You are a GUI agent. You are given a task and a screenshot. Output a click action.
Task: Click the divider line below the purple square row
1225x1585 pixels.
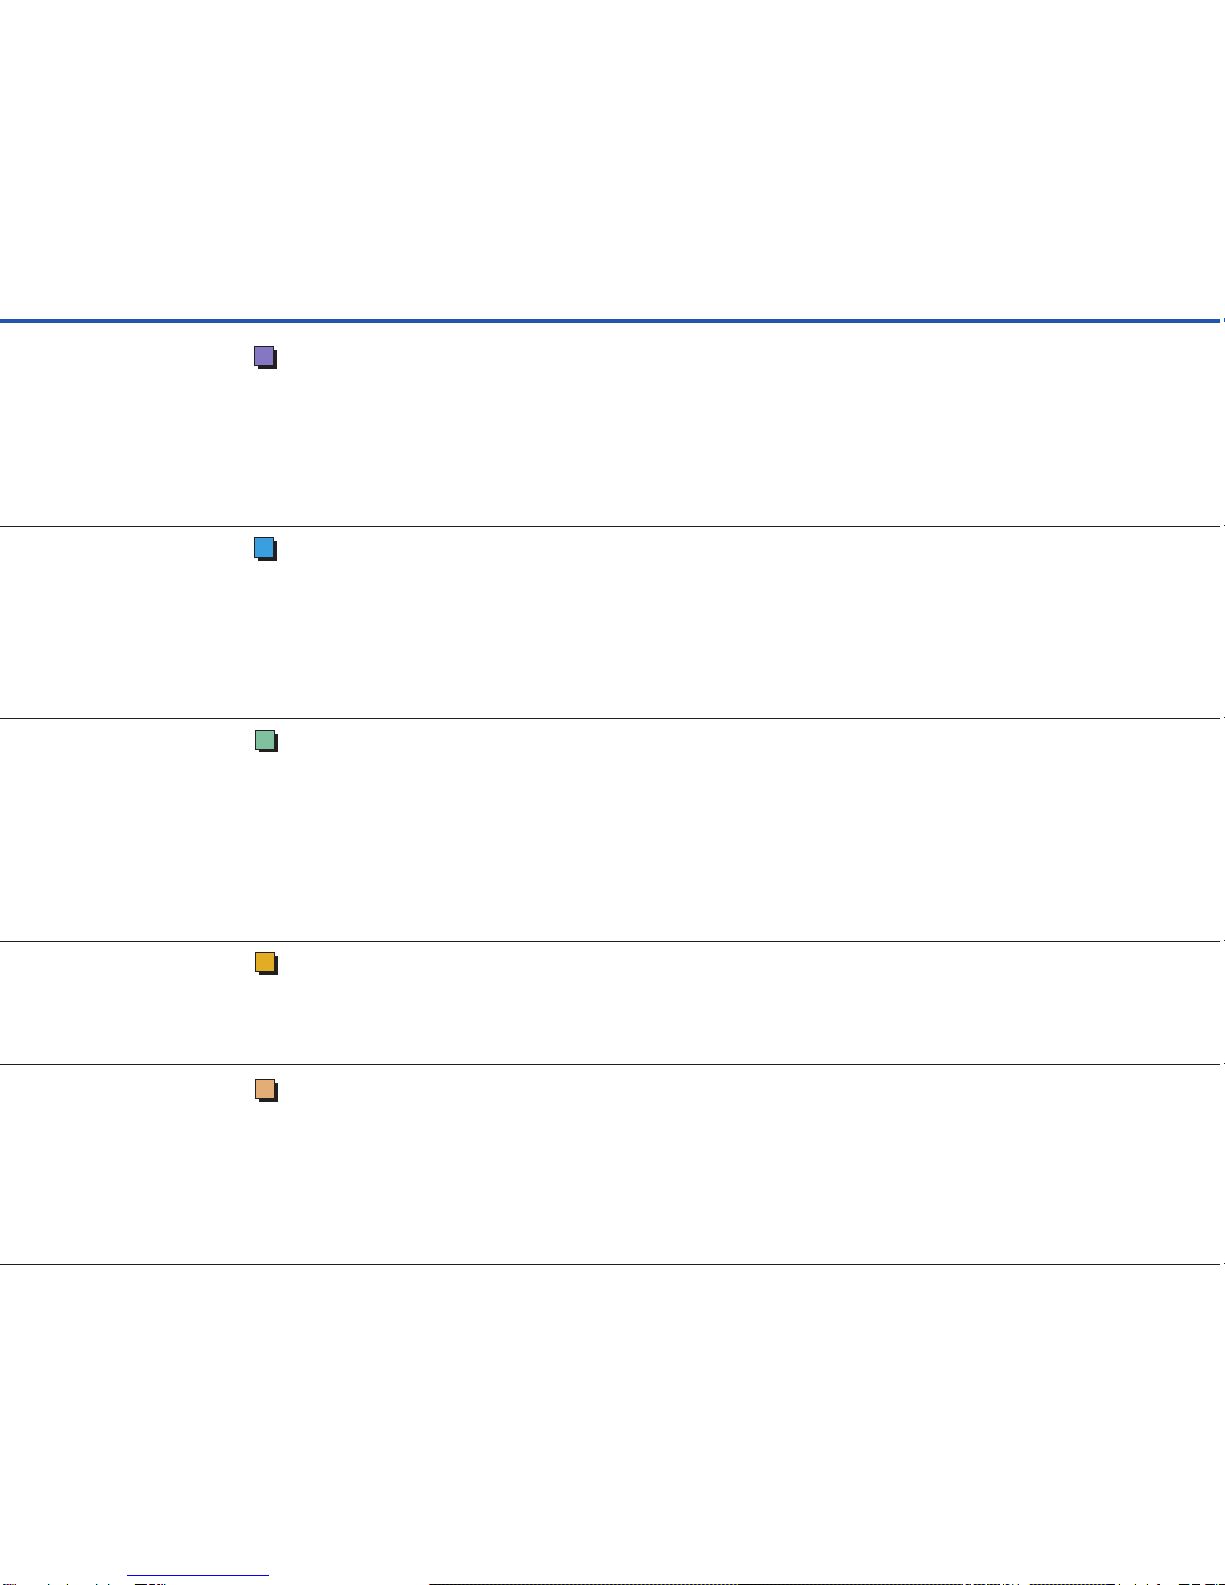tap(612, 526)
